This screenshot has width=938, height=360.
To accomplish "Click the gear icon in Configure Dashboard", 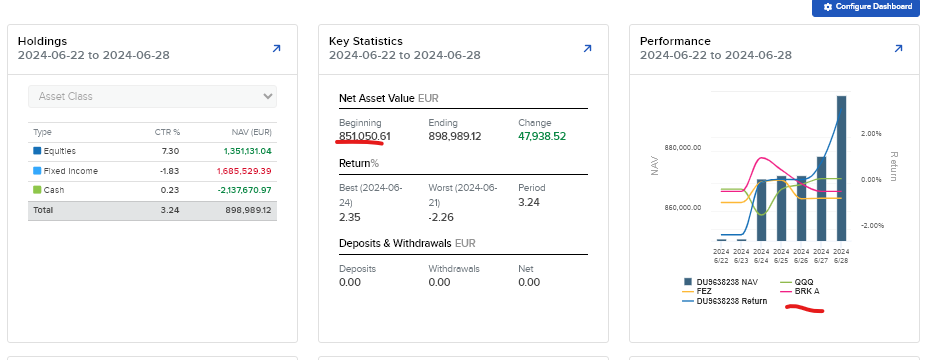I will (x=828, y=7).
